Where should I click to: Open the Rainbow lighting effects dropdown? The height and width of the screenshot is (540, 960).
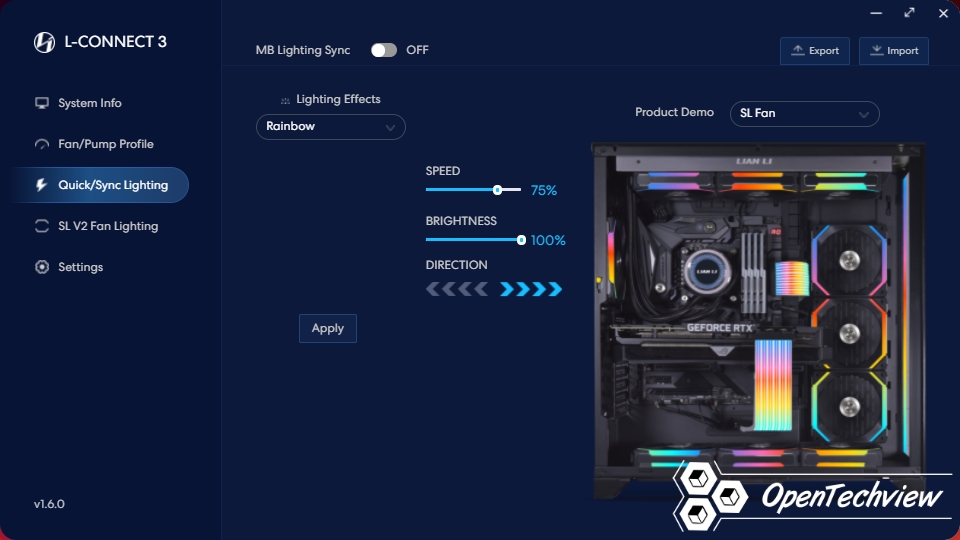tap(331, 127)
